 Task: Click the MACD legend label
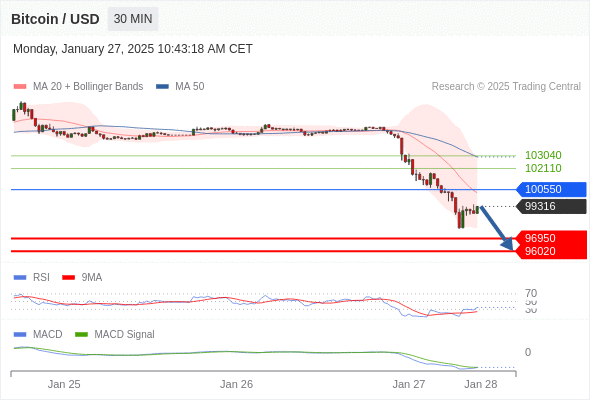48,334
